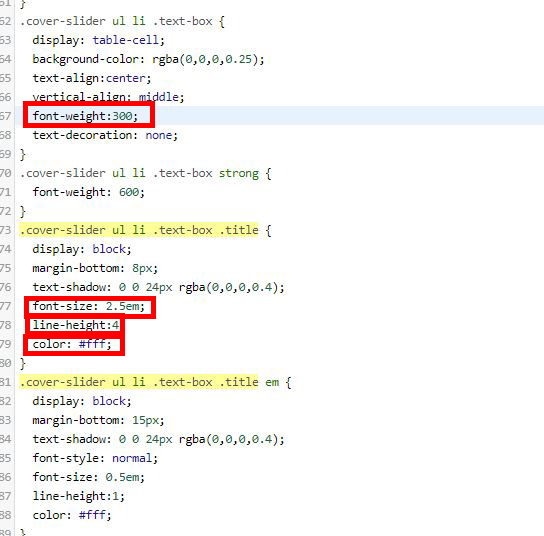Click the 'font-style' property name
This screenshot has height=536, width=544.
[66, 458]
